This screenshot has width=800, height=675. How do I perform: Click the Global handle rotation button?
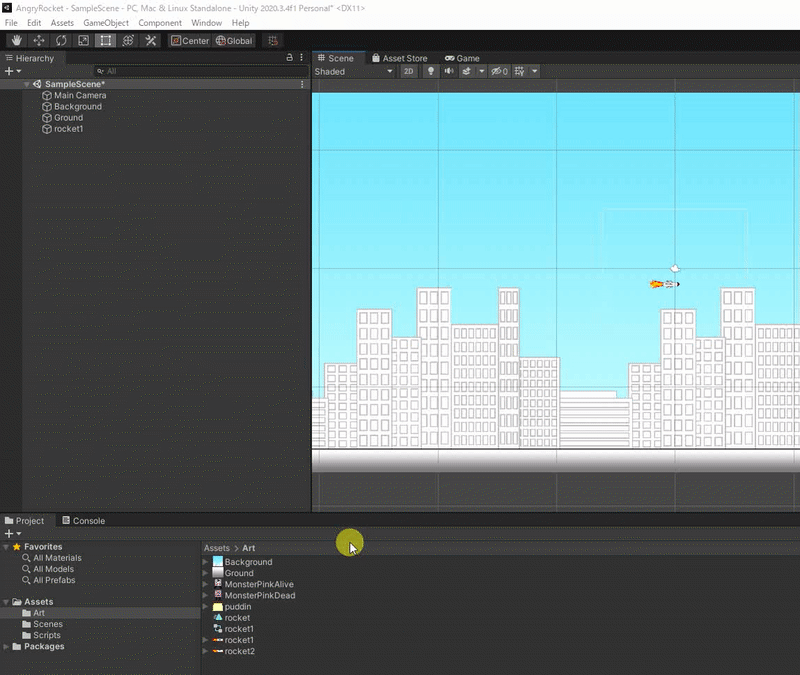(234, 41)
